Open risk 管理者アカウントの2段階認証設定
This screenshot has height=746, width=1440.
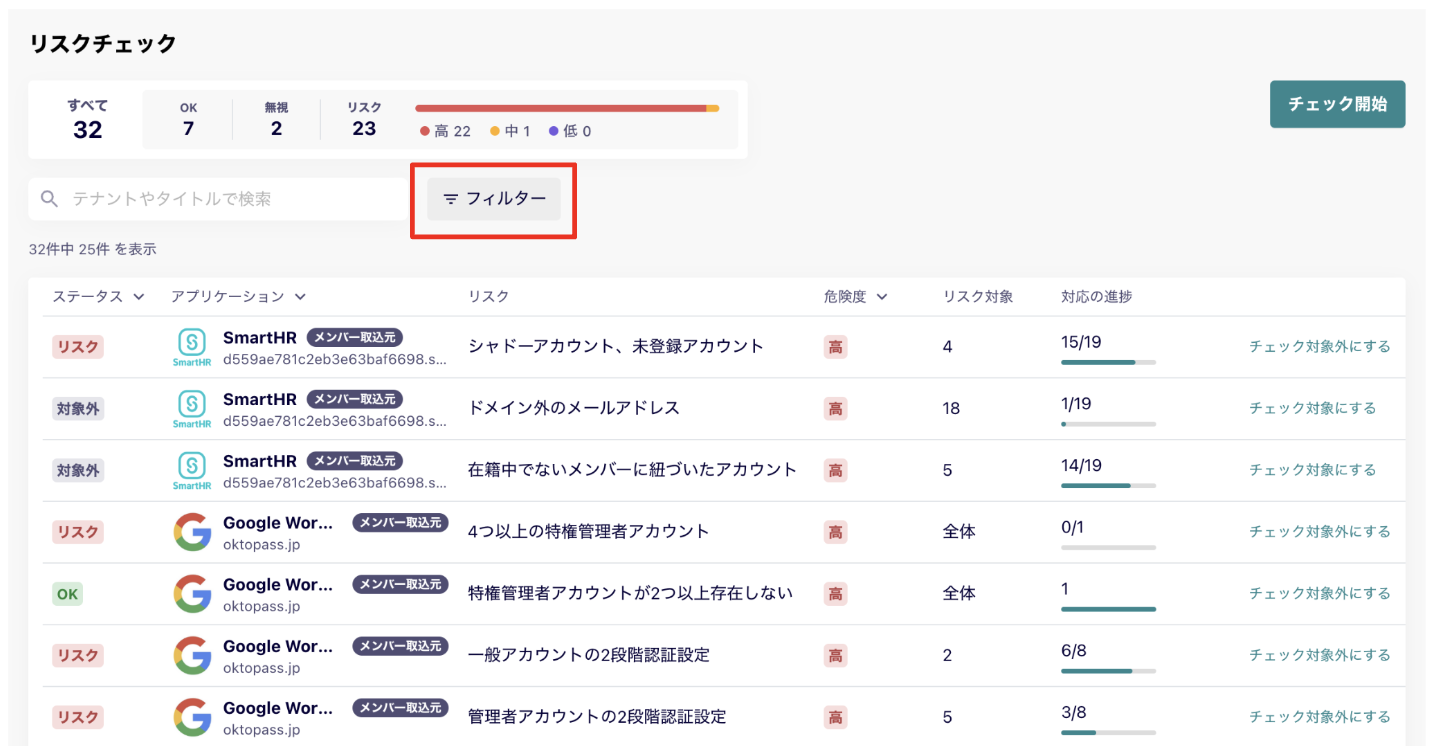597,717
